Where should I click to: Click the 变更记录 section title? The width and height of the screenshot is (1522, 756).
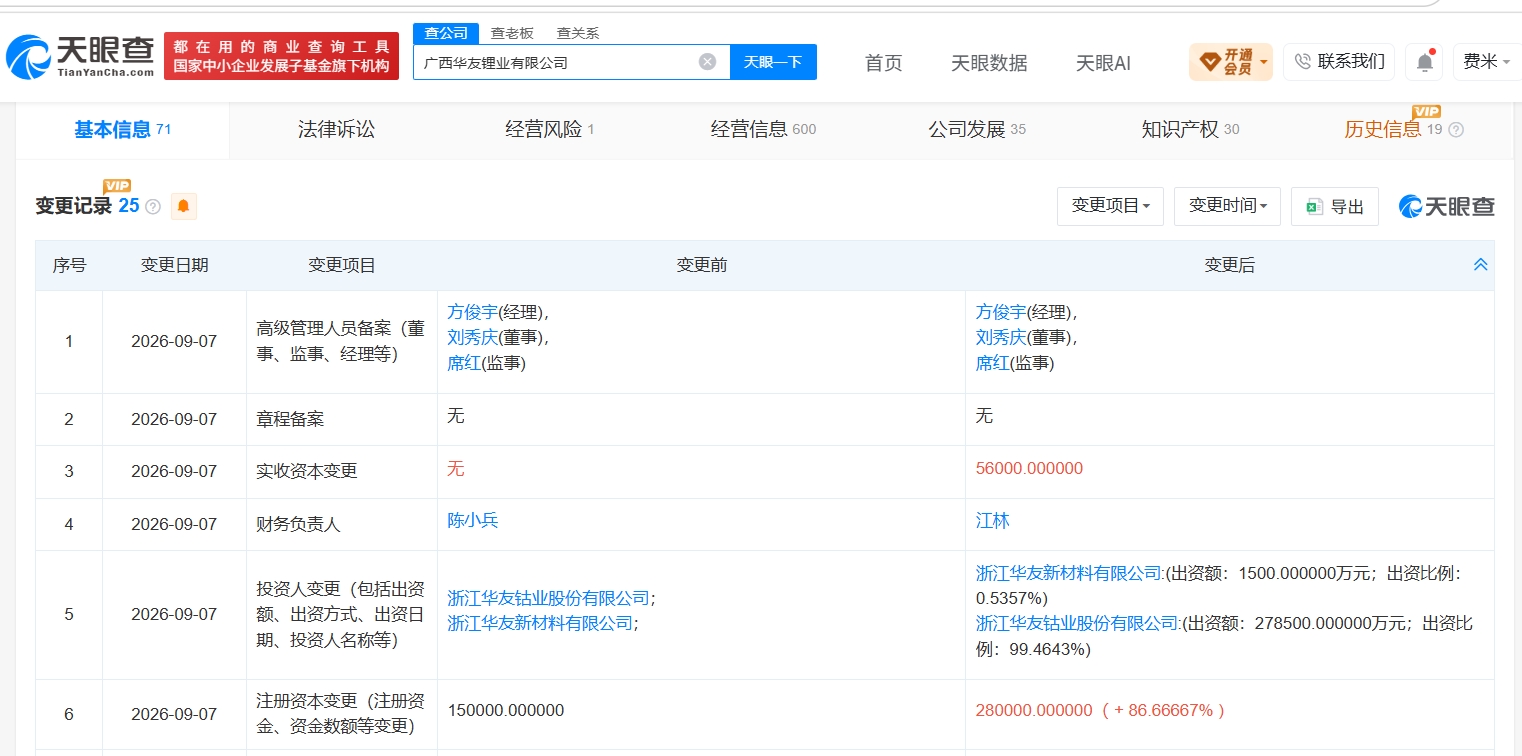coord(74,206)
